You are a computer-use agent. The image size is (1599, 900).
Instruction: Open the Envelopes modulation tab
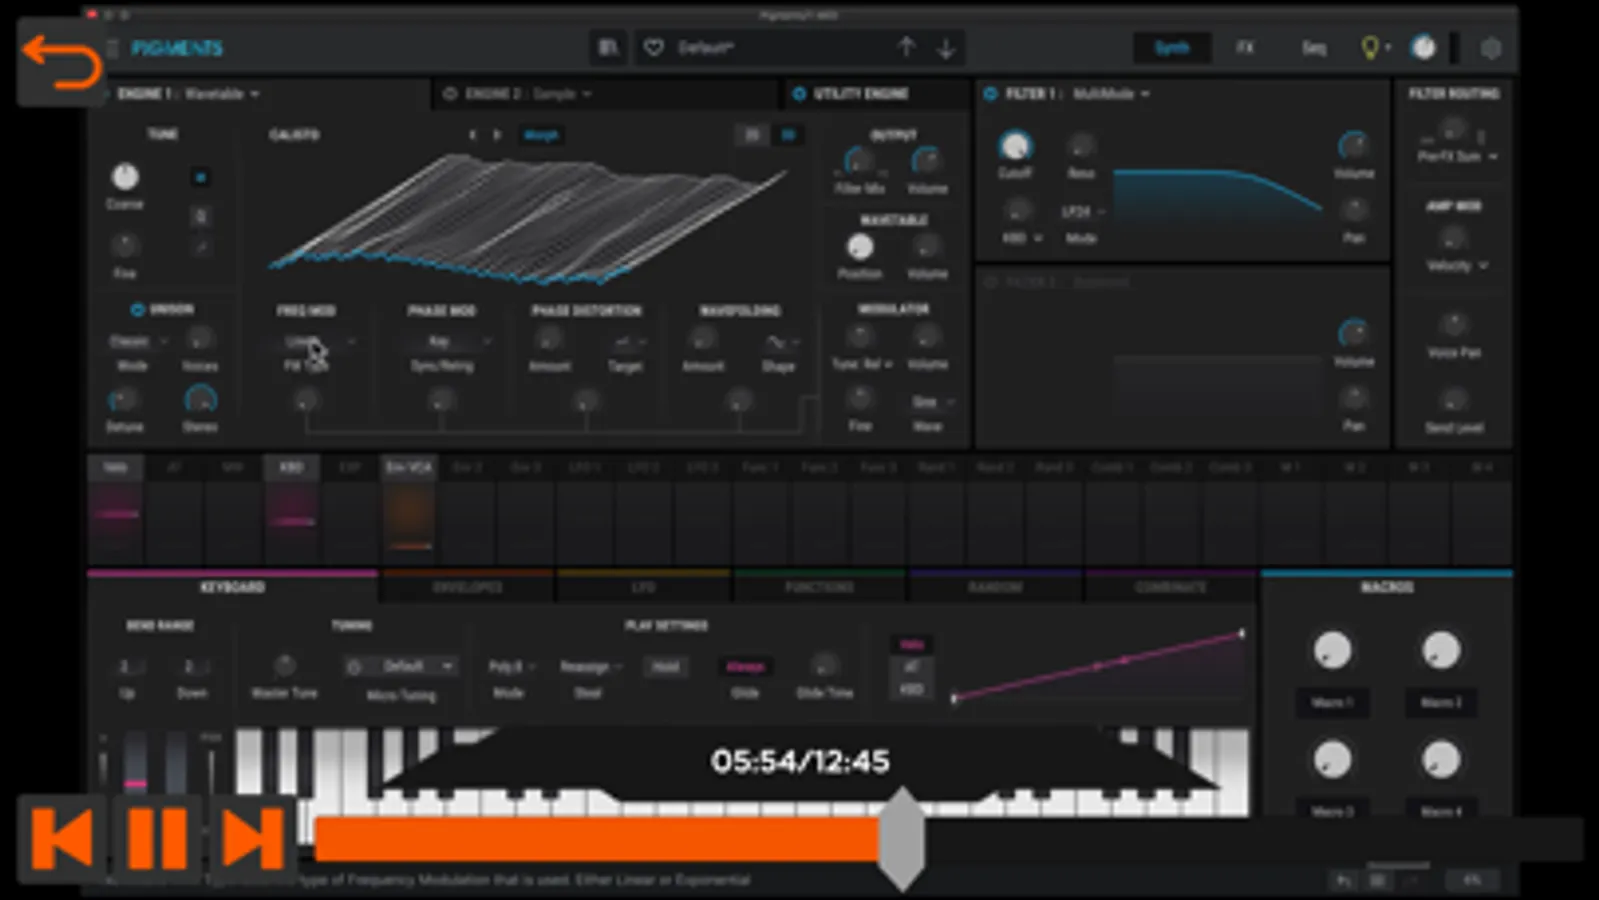(467, 587)
